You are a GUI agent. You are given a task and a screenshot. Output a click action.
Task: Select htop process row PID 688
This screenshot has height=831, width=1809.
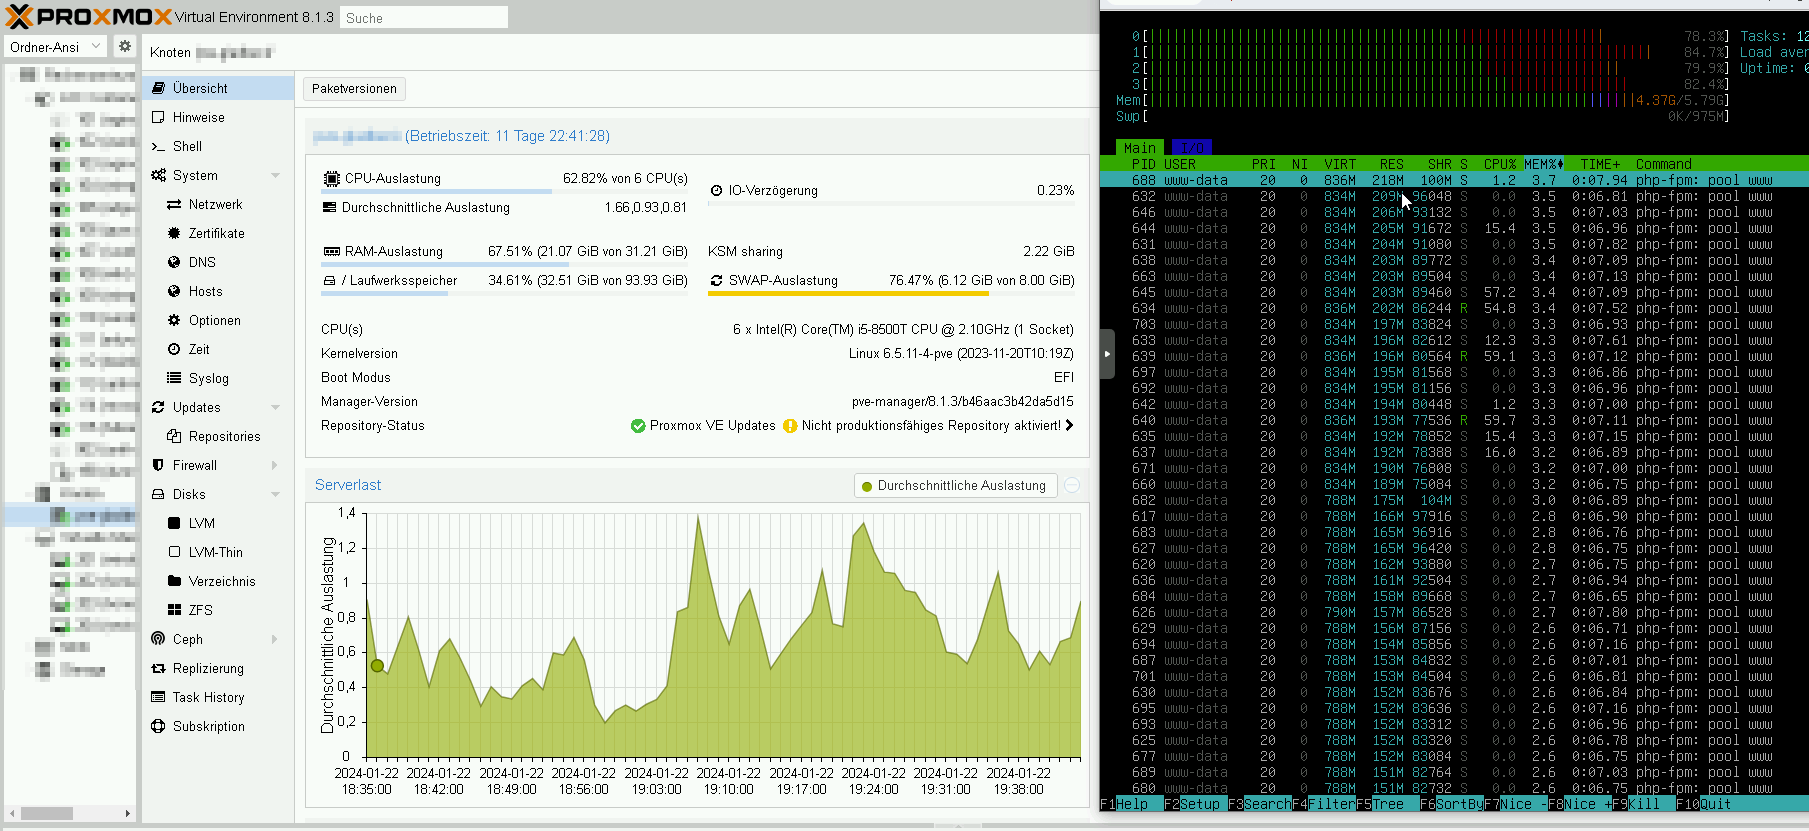pos(1454,180)
